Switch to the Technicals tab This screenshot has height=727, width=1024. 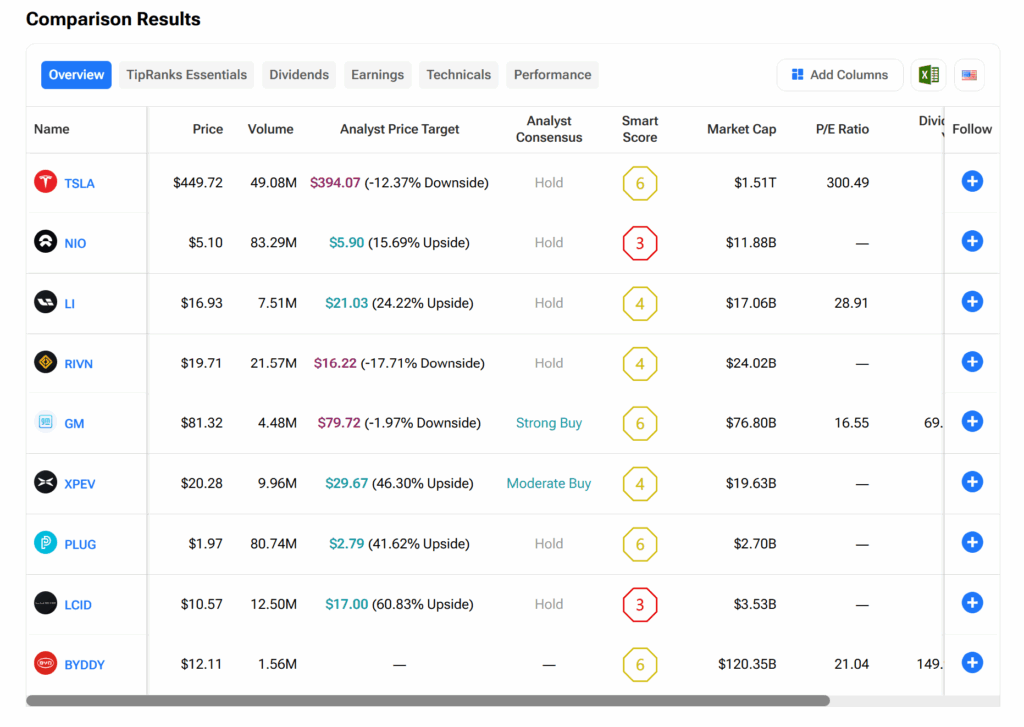[x=458, y=75]
